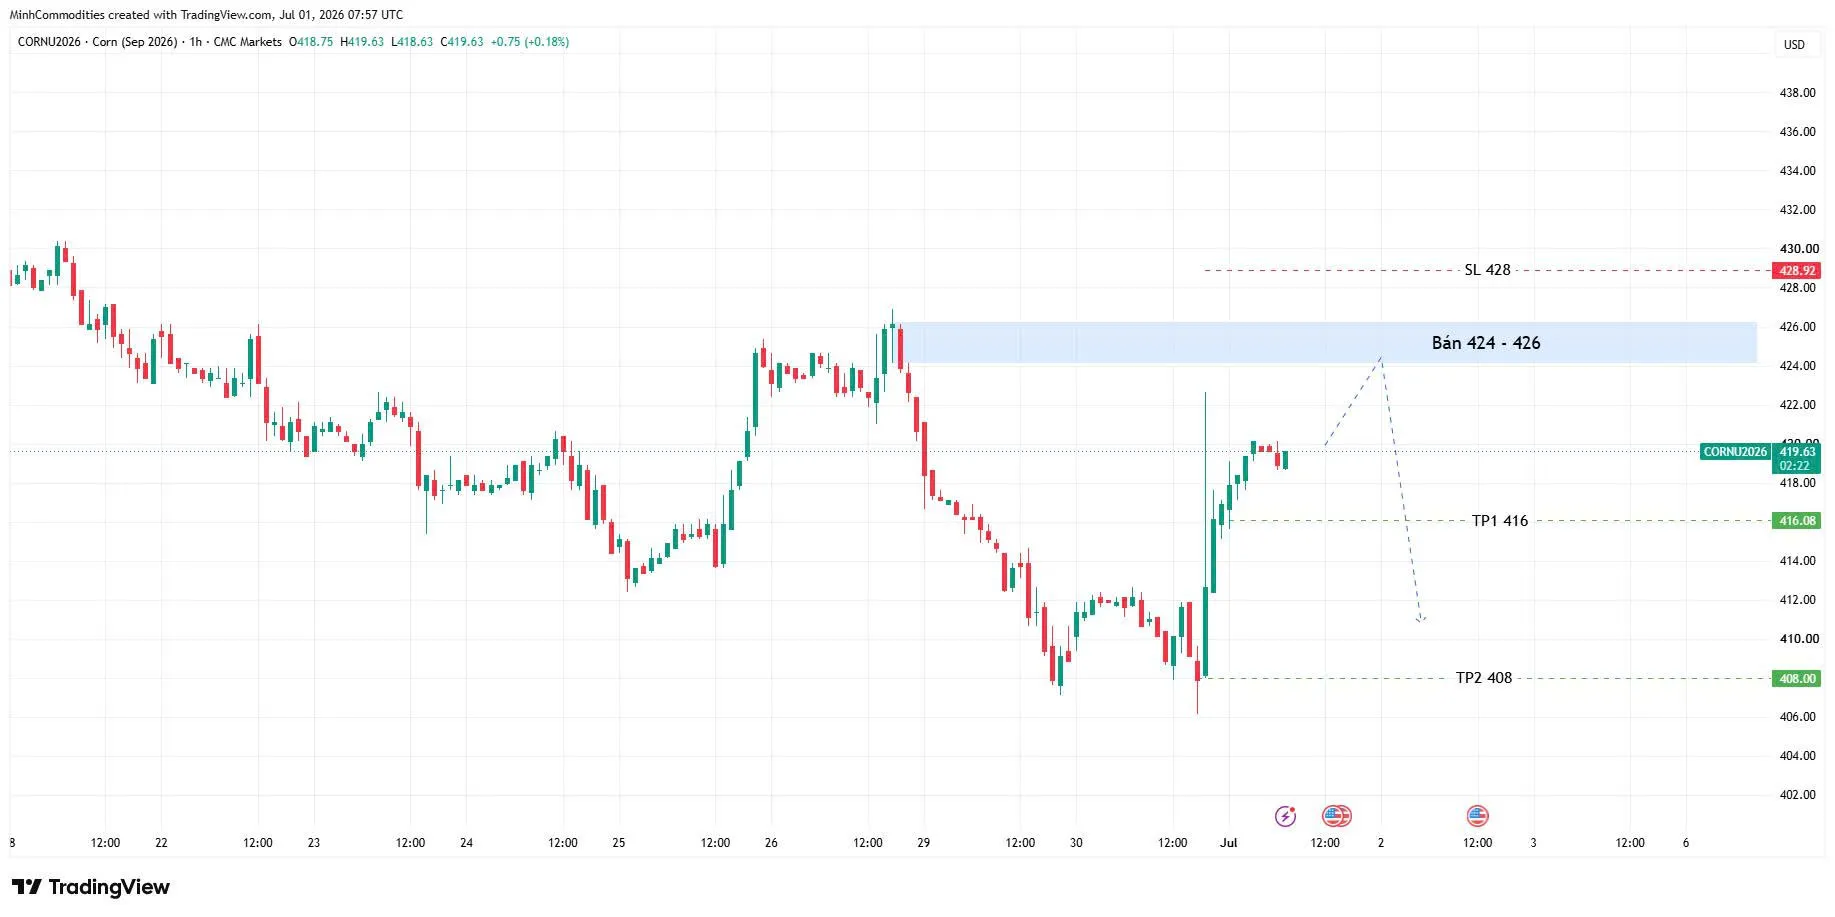Click the green 408.00 price tag
Screen dimensions: 1835x917
tap(1797, 679)
